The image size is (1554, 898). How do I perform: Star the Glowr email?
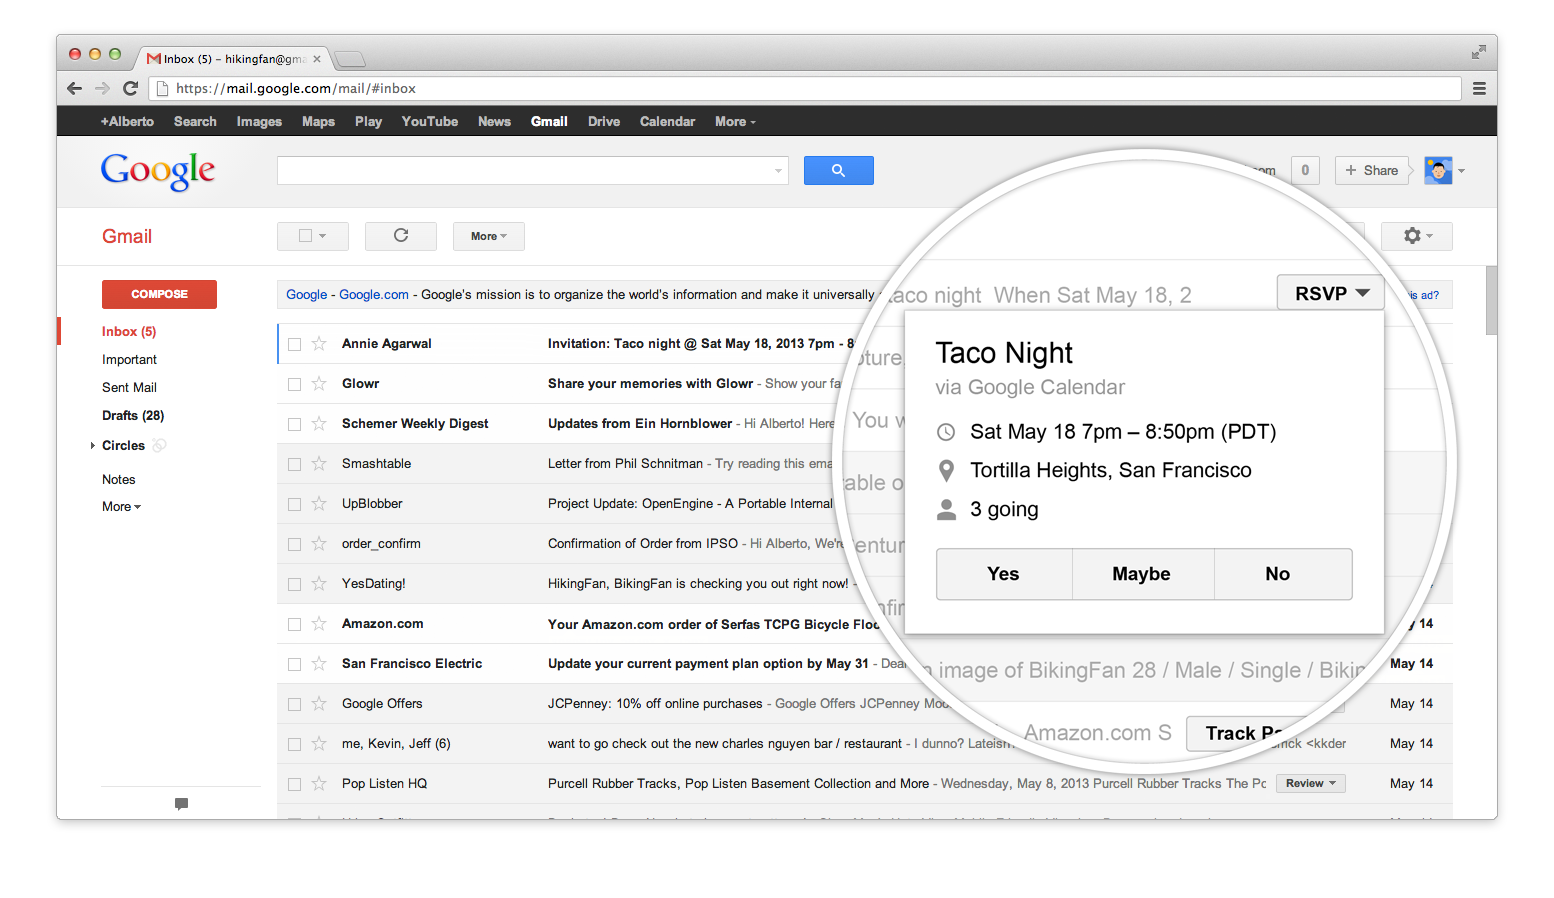tap(319, 384)
